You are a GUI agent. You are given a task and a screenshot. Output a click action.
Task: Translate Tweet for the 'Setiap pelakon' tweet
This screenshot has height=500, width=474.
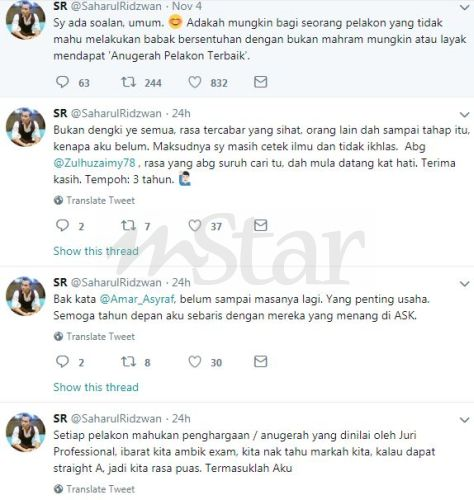coord(94,489)
